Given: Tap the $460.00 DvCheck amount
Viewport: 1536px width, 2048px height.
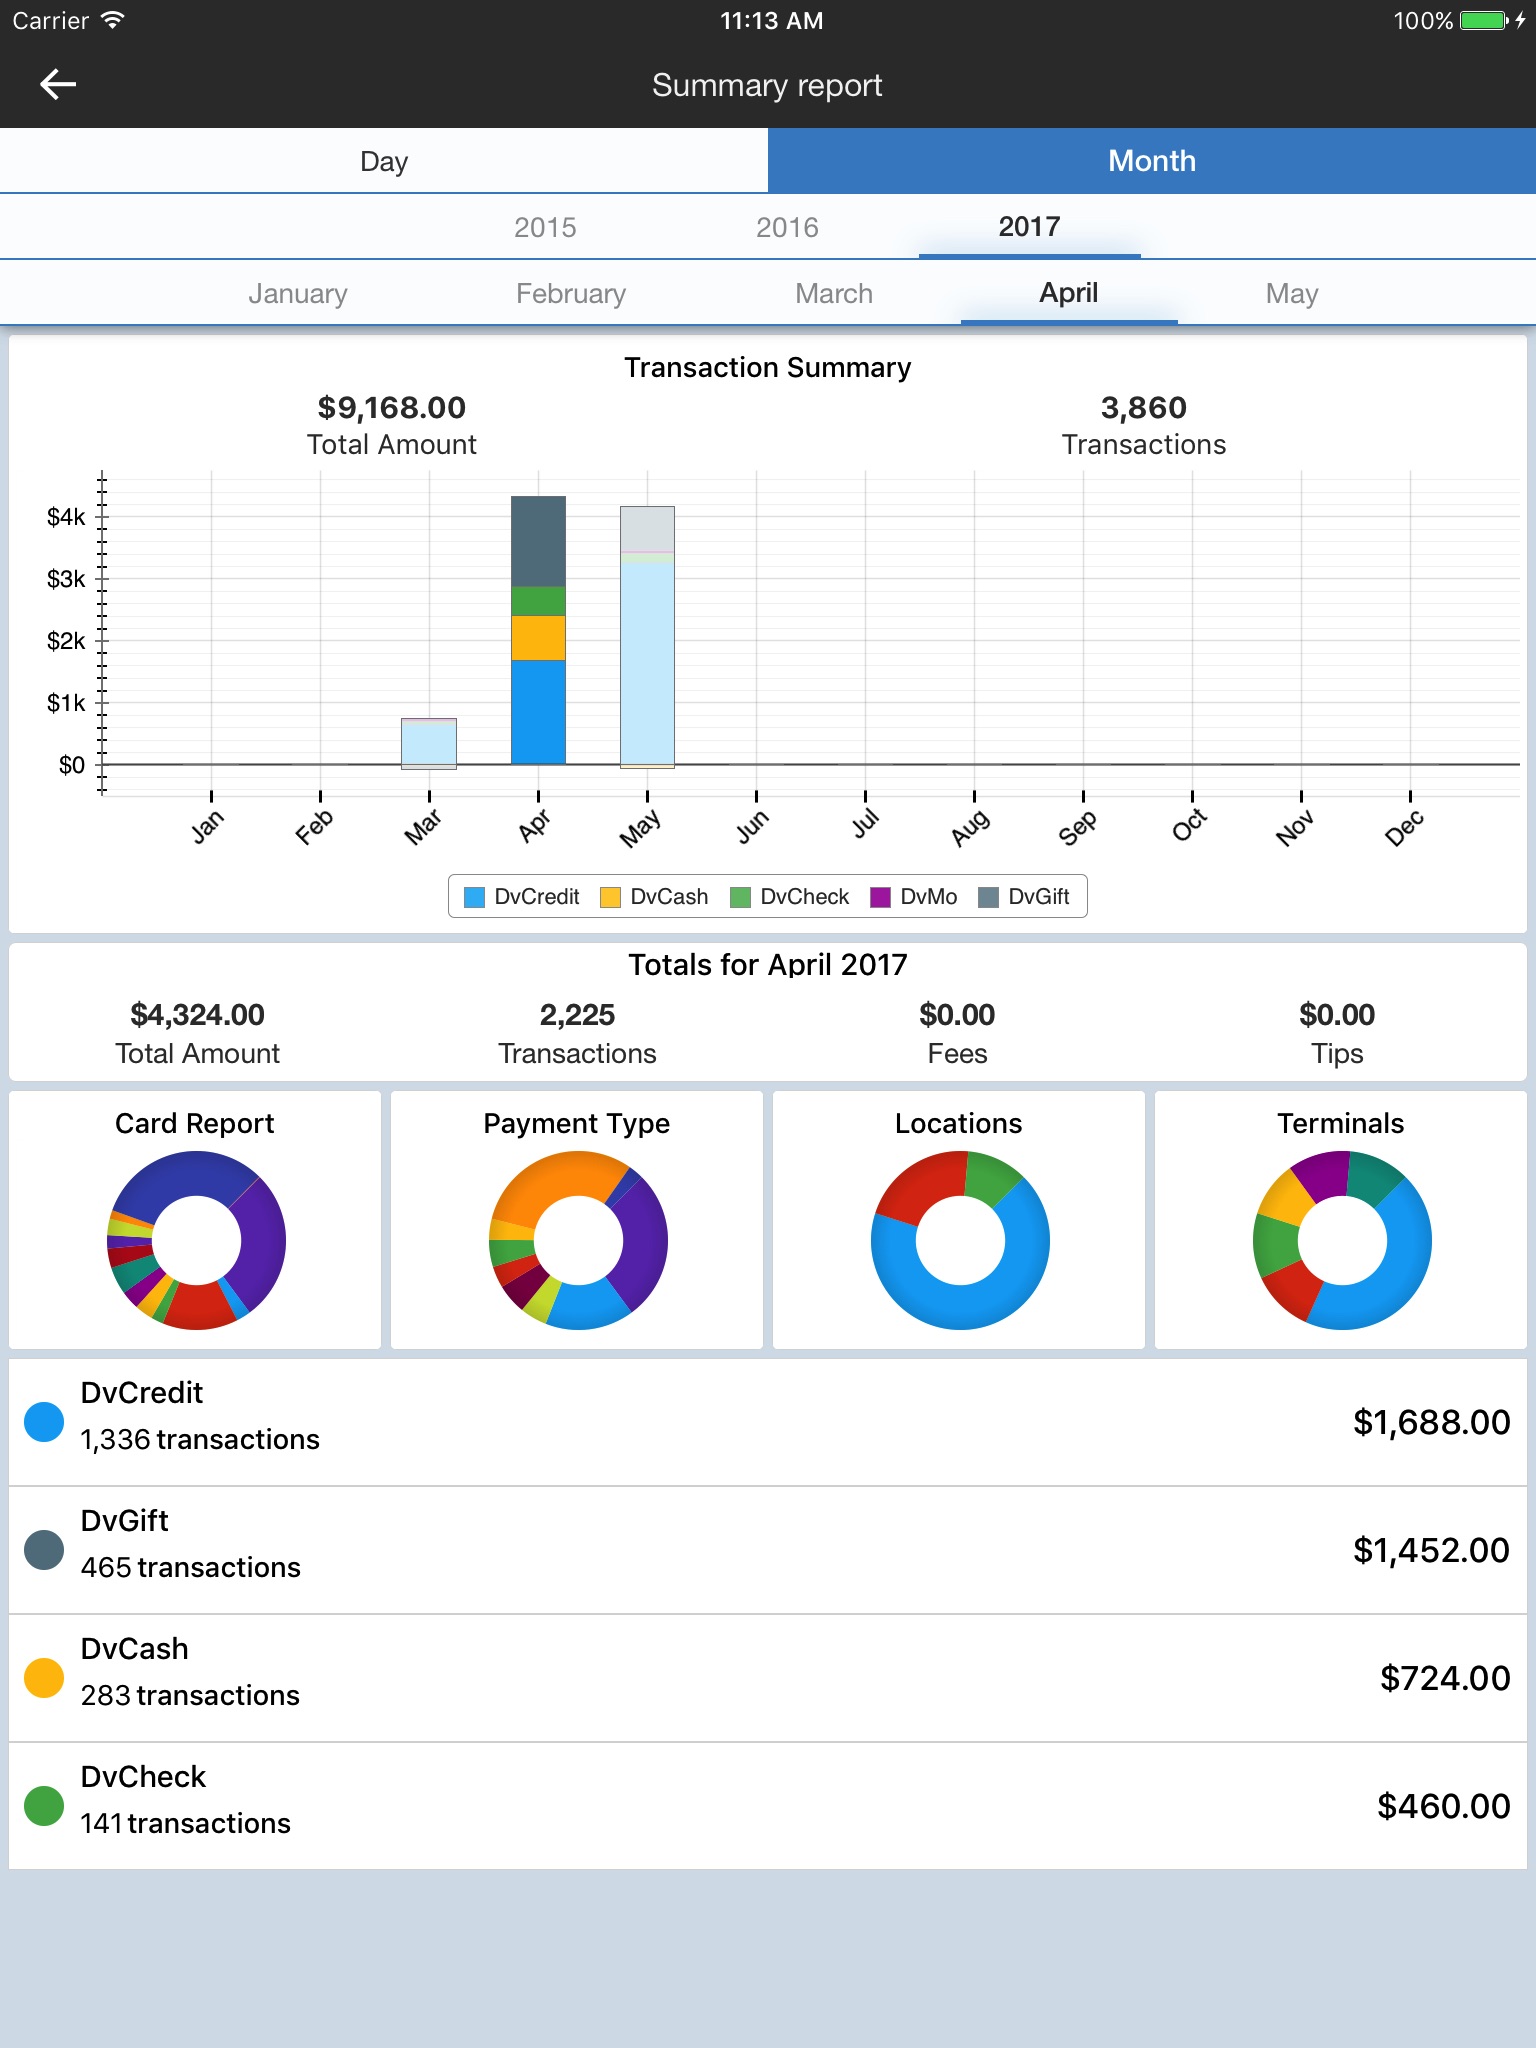Looking at the screenshot, I should [x=1443, y=1806].
